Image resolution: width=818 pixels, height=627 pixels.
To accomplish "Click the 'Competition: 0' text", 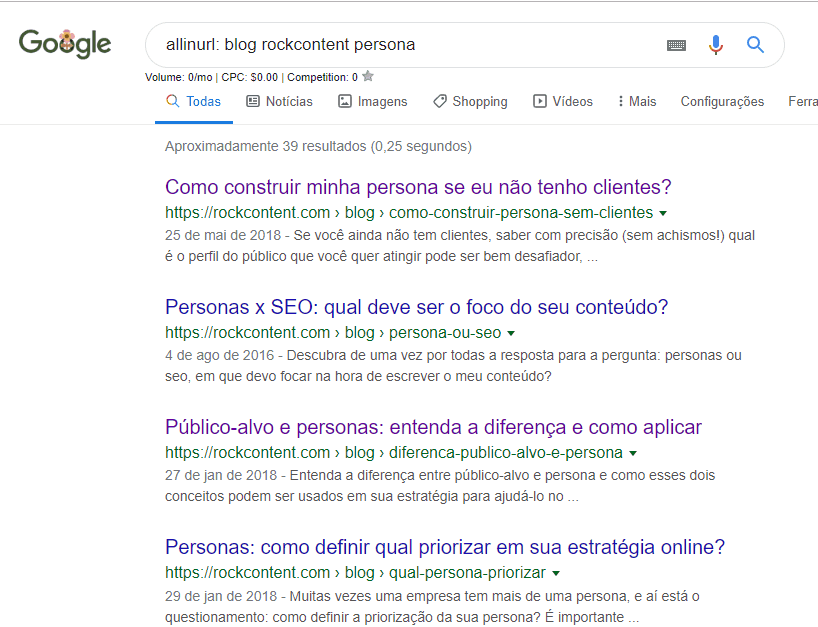I will coord(322,77).
